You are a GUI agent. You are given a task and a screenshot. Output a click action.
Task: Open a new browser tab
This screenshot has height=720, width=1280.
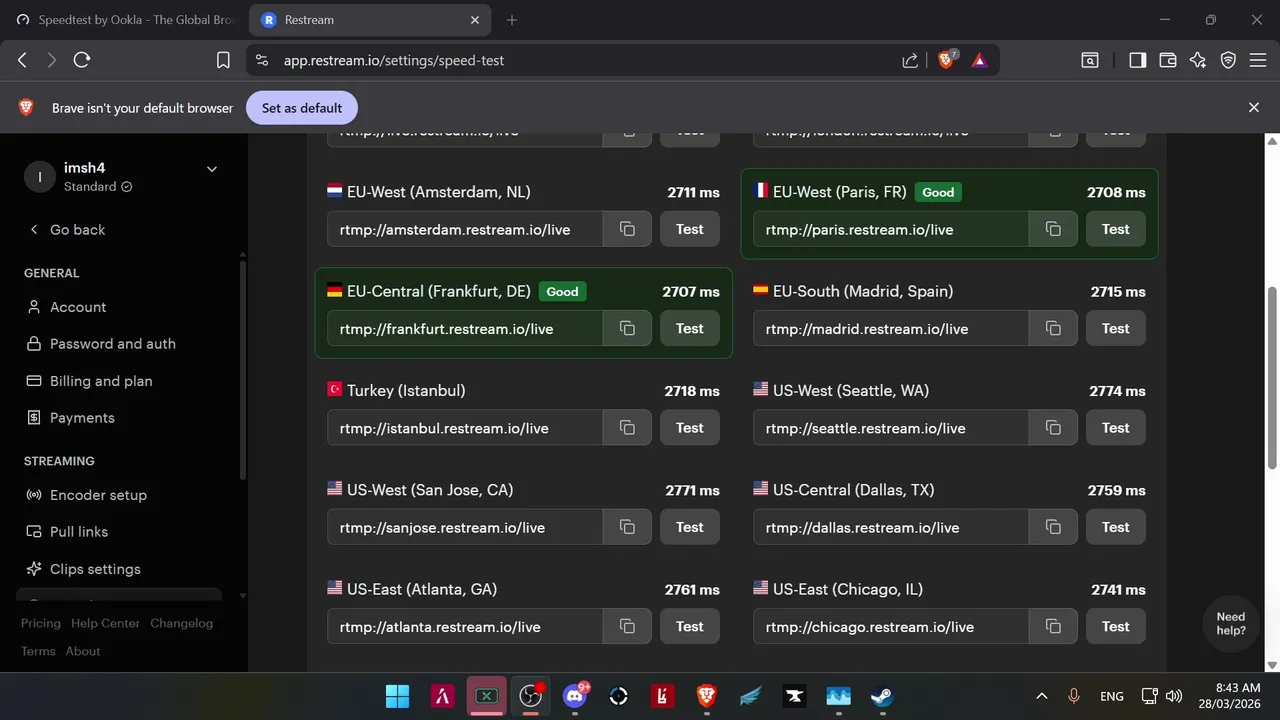tap(512, 20)
